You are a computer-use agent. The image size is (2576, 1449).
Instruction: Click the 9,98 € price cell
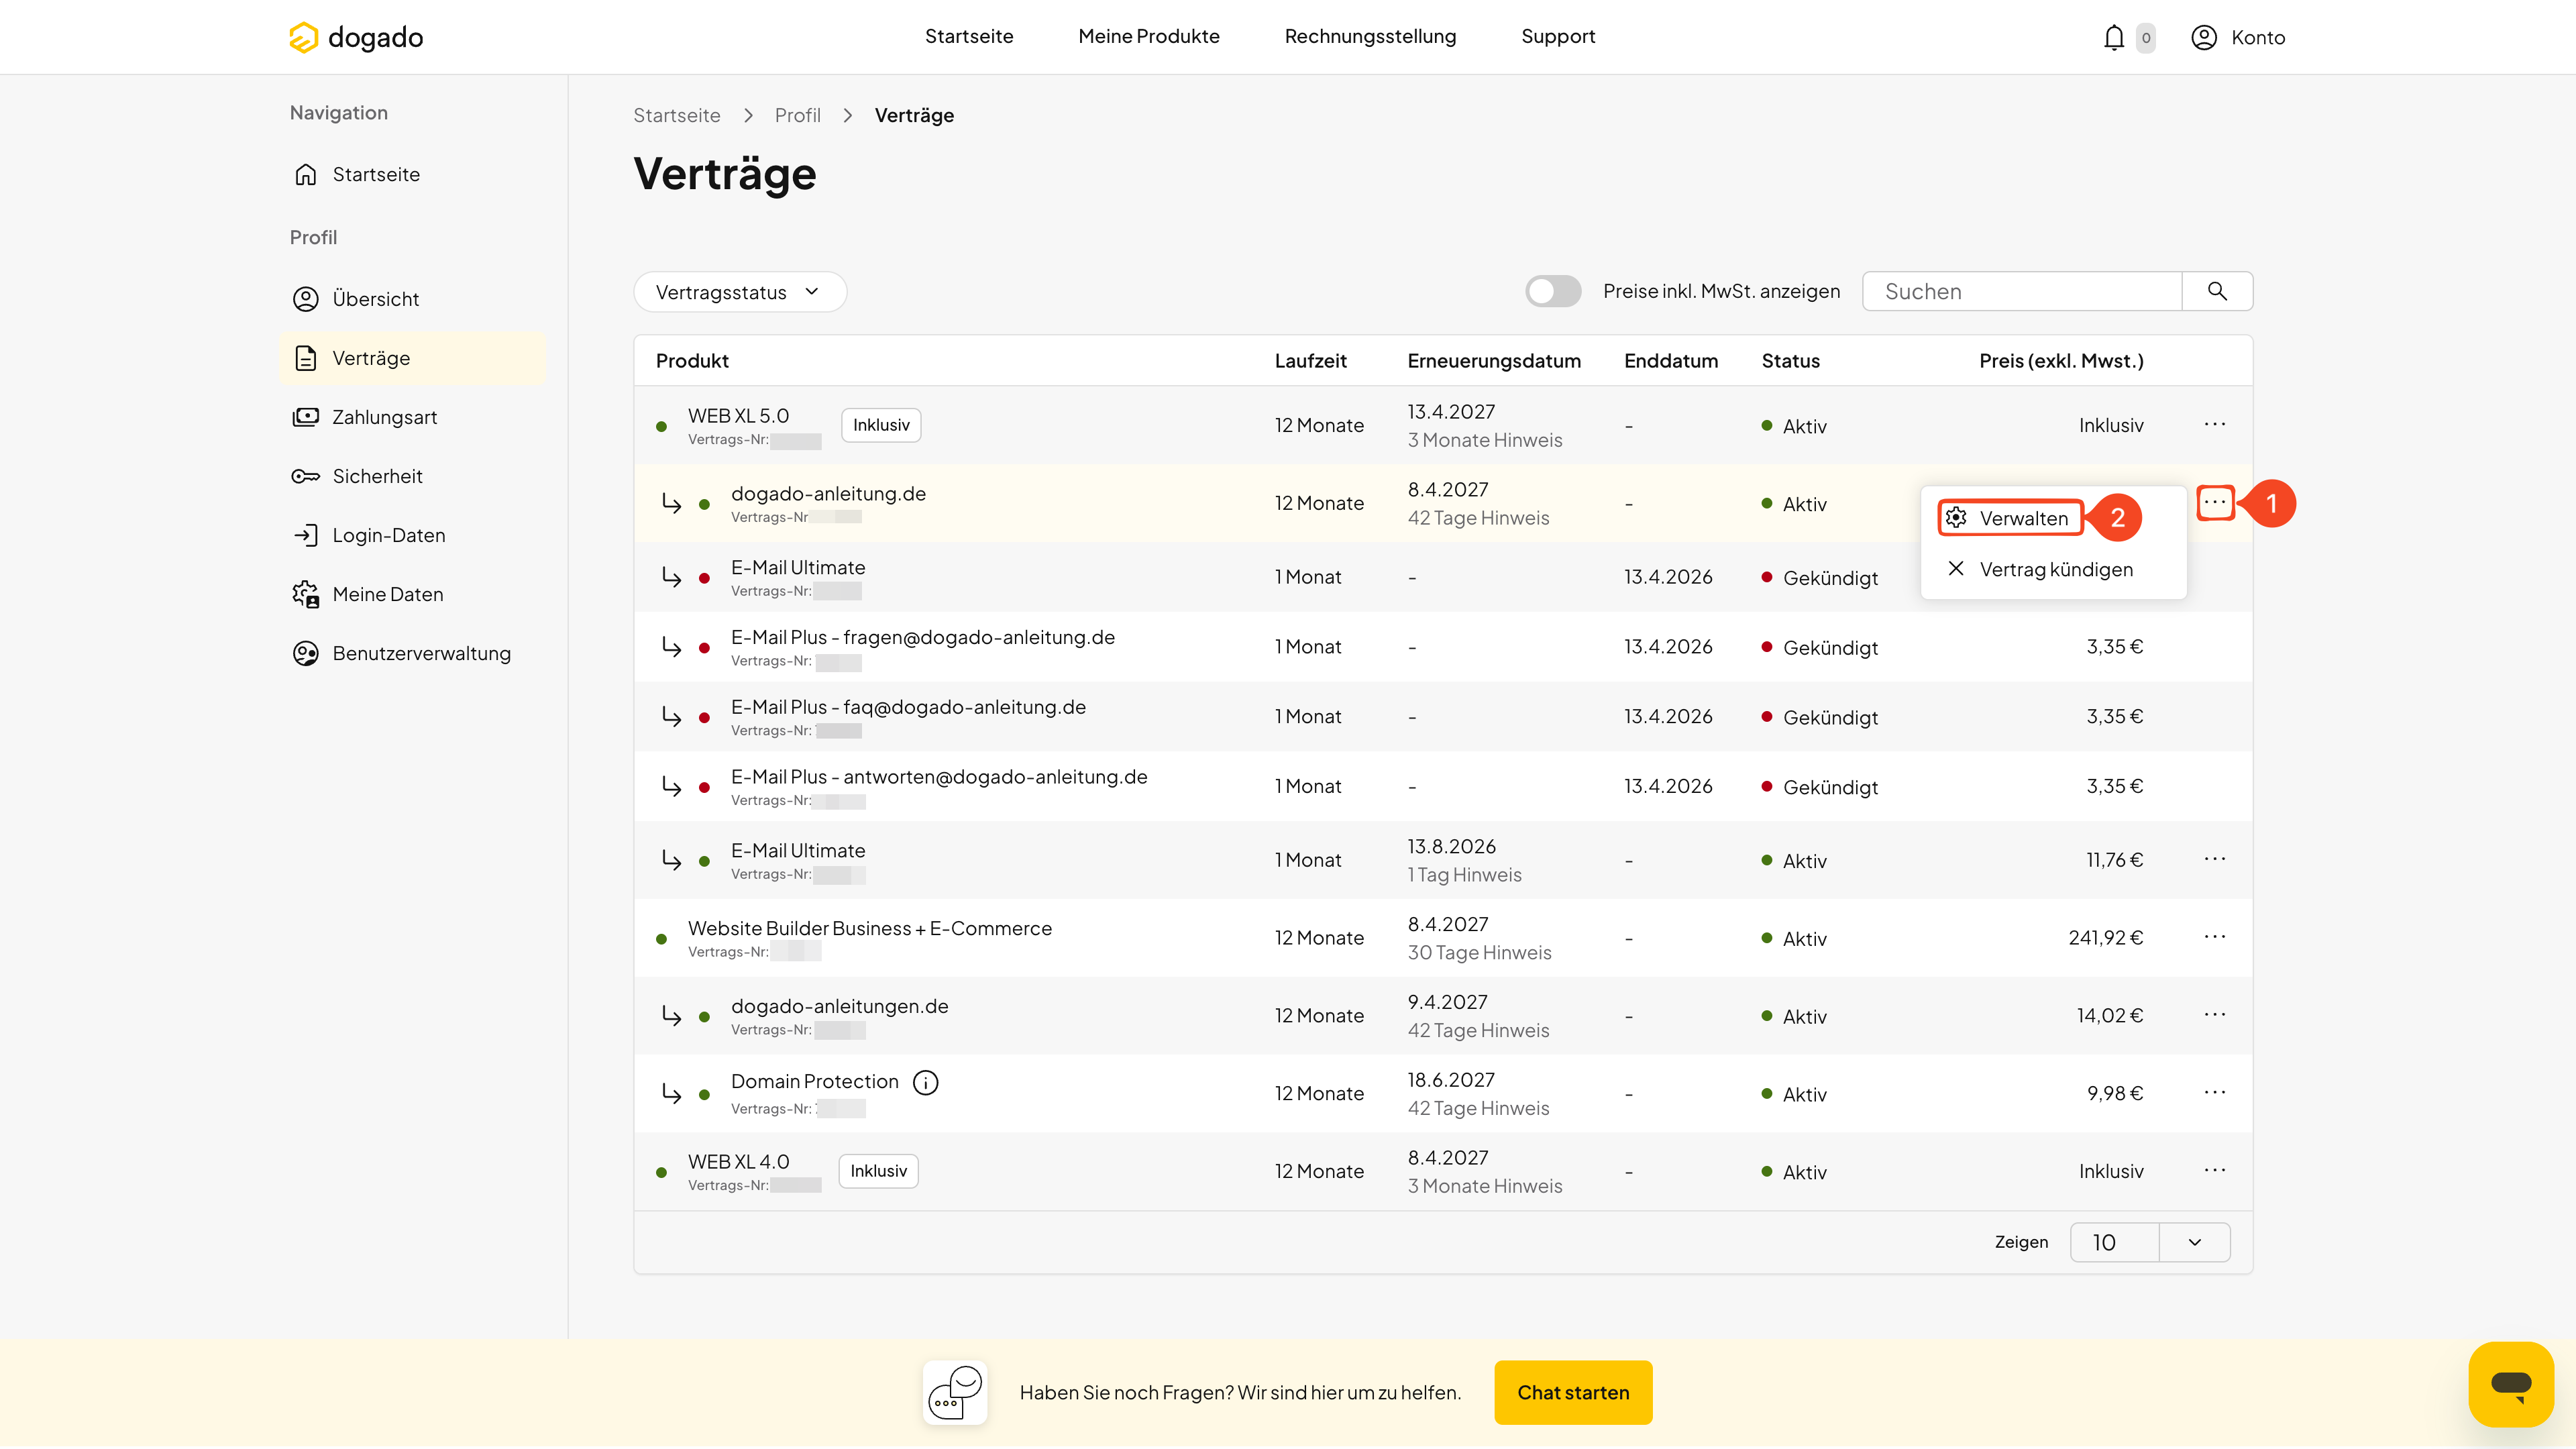(2115, 1093)
